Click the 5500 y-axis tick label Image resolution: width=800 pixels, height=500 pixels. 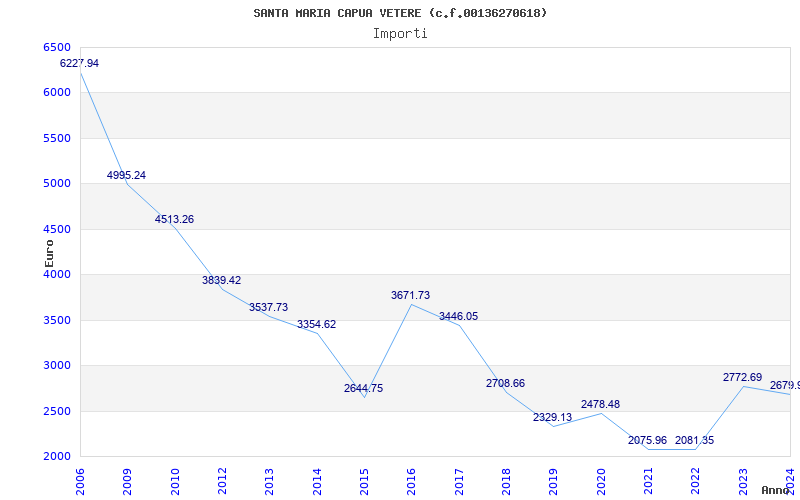(x=57, y=138)
